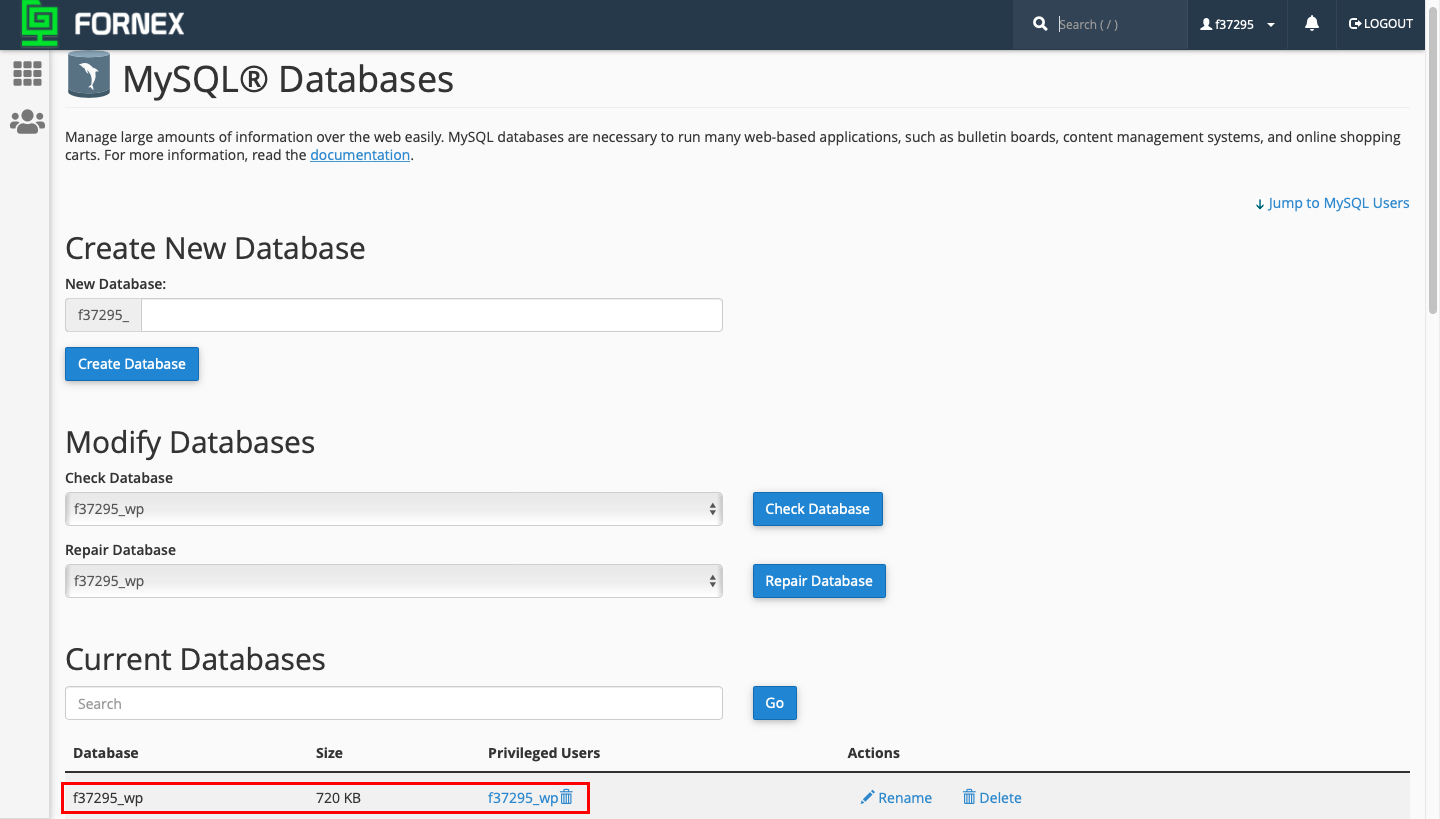Click the Privileged Users column header
The height and width of the screenshot is (819, 1440).
tap(544, 753)
